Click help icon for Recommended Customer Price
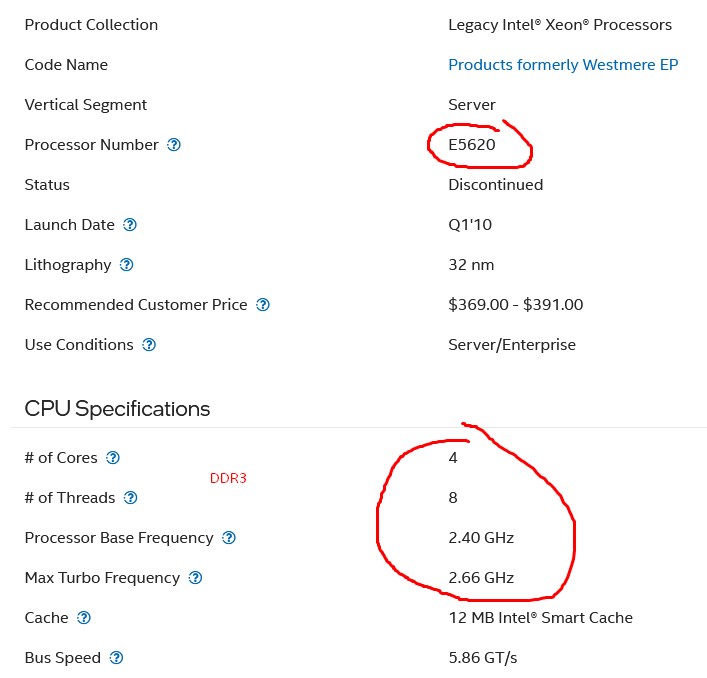The width and height of the screenshot is (707, 678). [263, 305]
